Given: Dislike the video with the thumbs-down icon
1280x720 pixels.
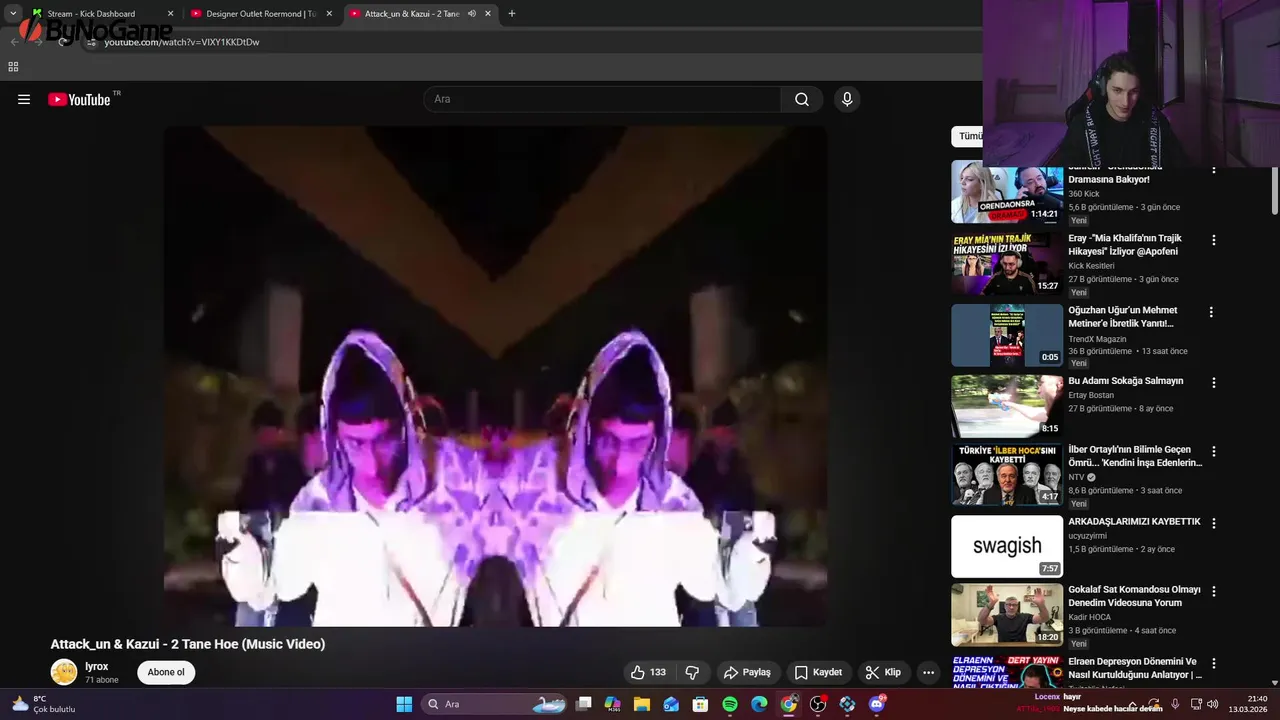Looking at the screenshot, I should point(692,672).
